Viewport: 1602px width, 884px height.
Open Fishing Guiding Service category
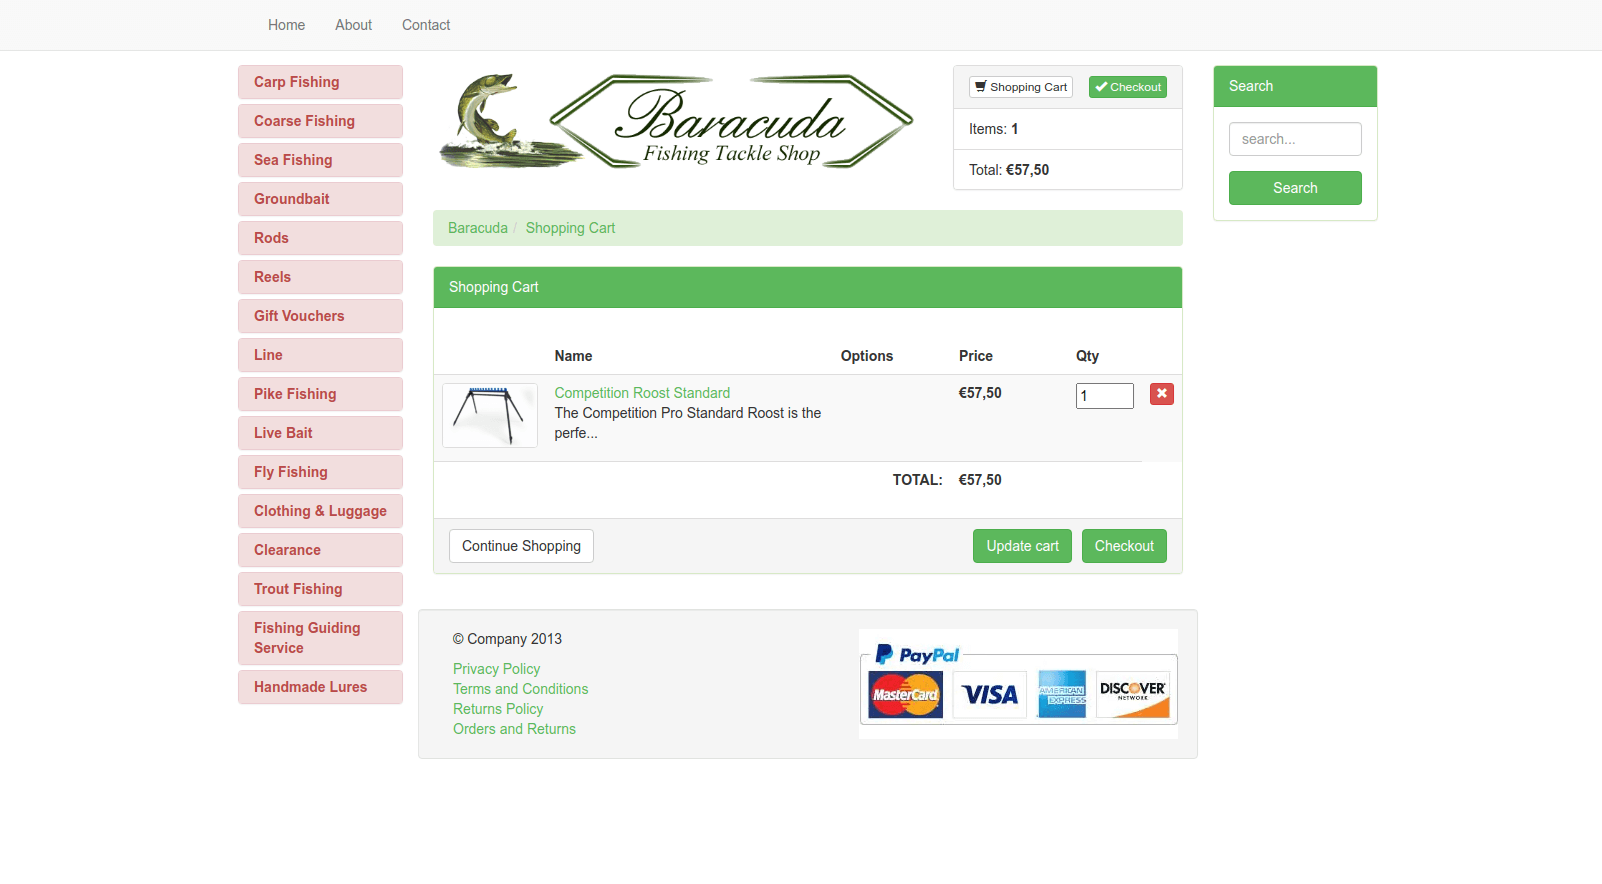(320, 638)
